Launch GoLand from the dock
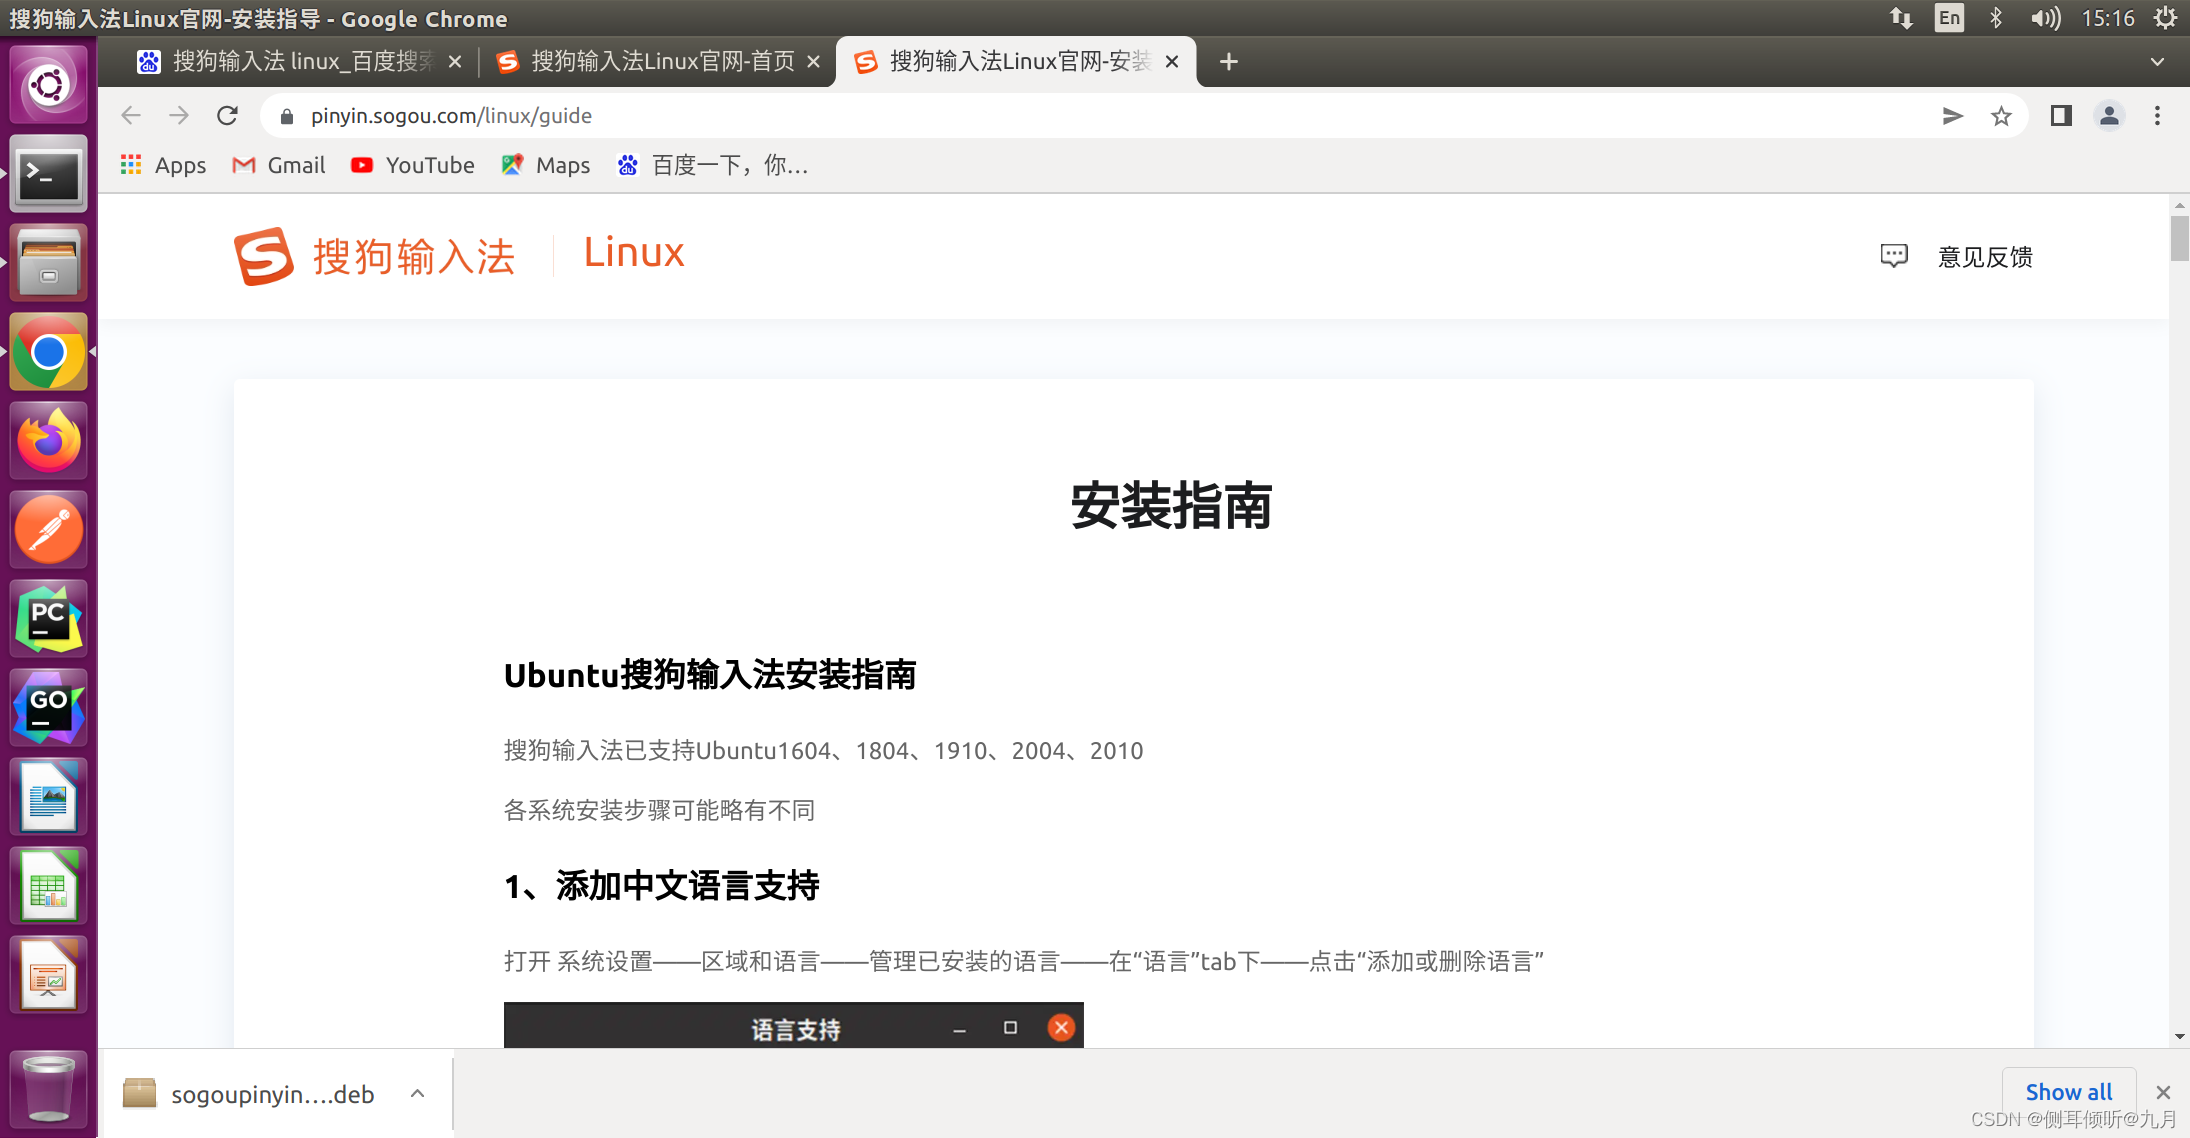2190x1138 pixels. pyautogui.click(x=48, y=708)
